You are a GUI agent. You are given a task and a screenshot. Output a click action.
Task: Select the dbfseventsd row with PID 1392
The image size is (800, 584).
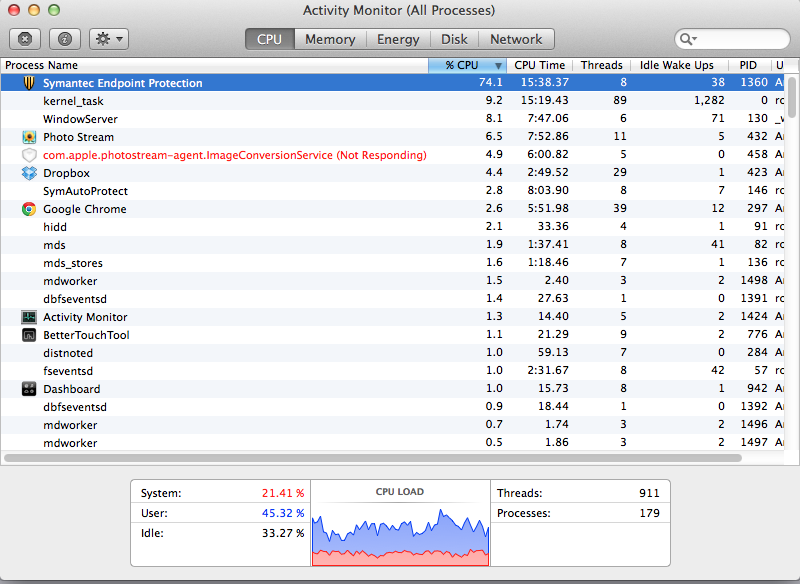pyautogui.click(x=393, y=407)
